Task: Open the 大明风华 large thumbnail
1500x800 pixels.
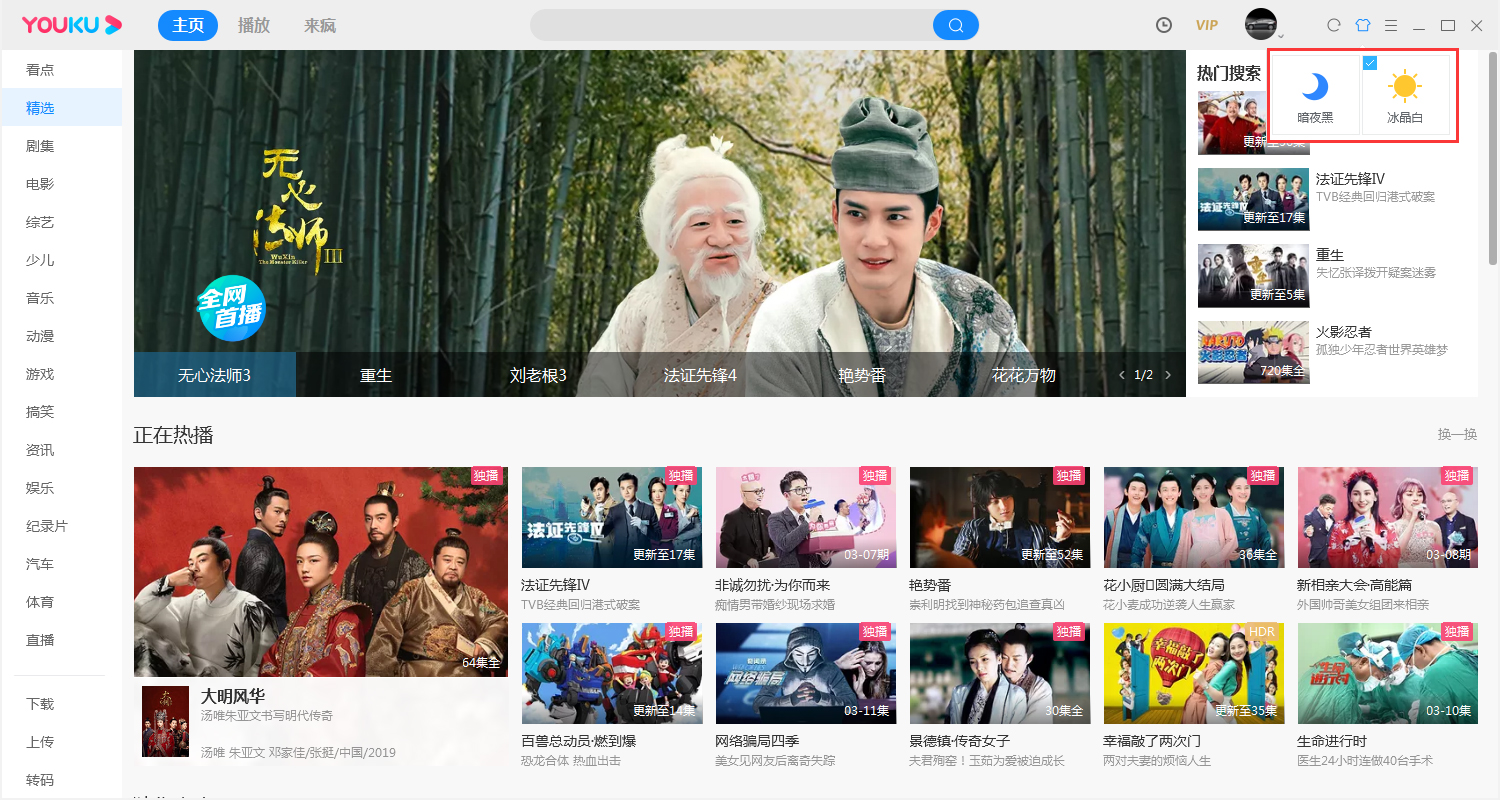Action: (320, 570)
